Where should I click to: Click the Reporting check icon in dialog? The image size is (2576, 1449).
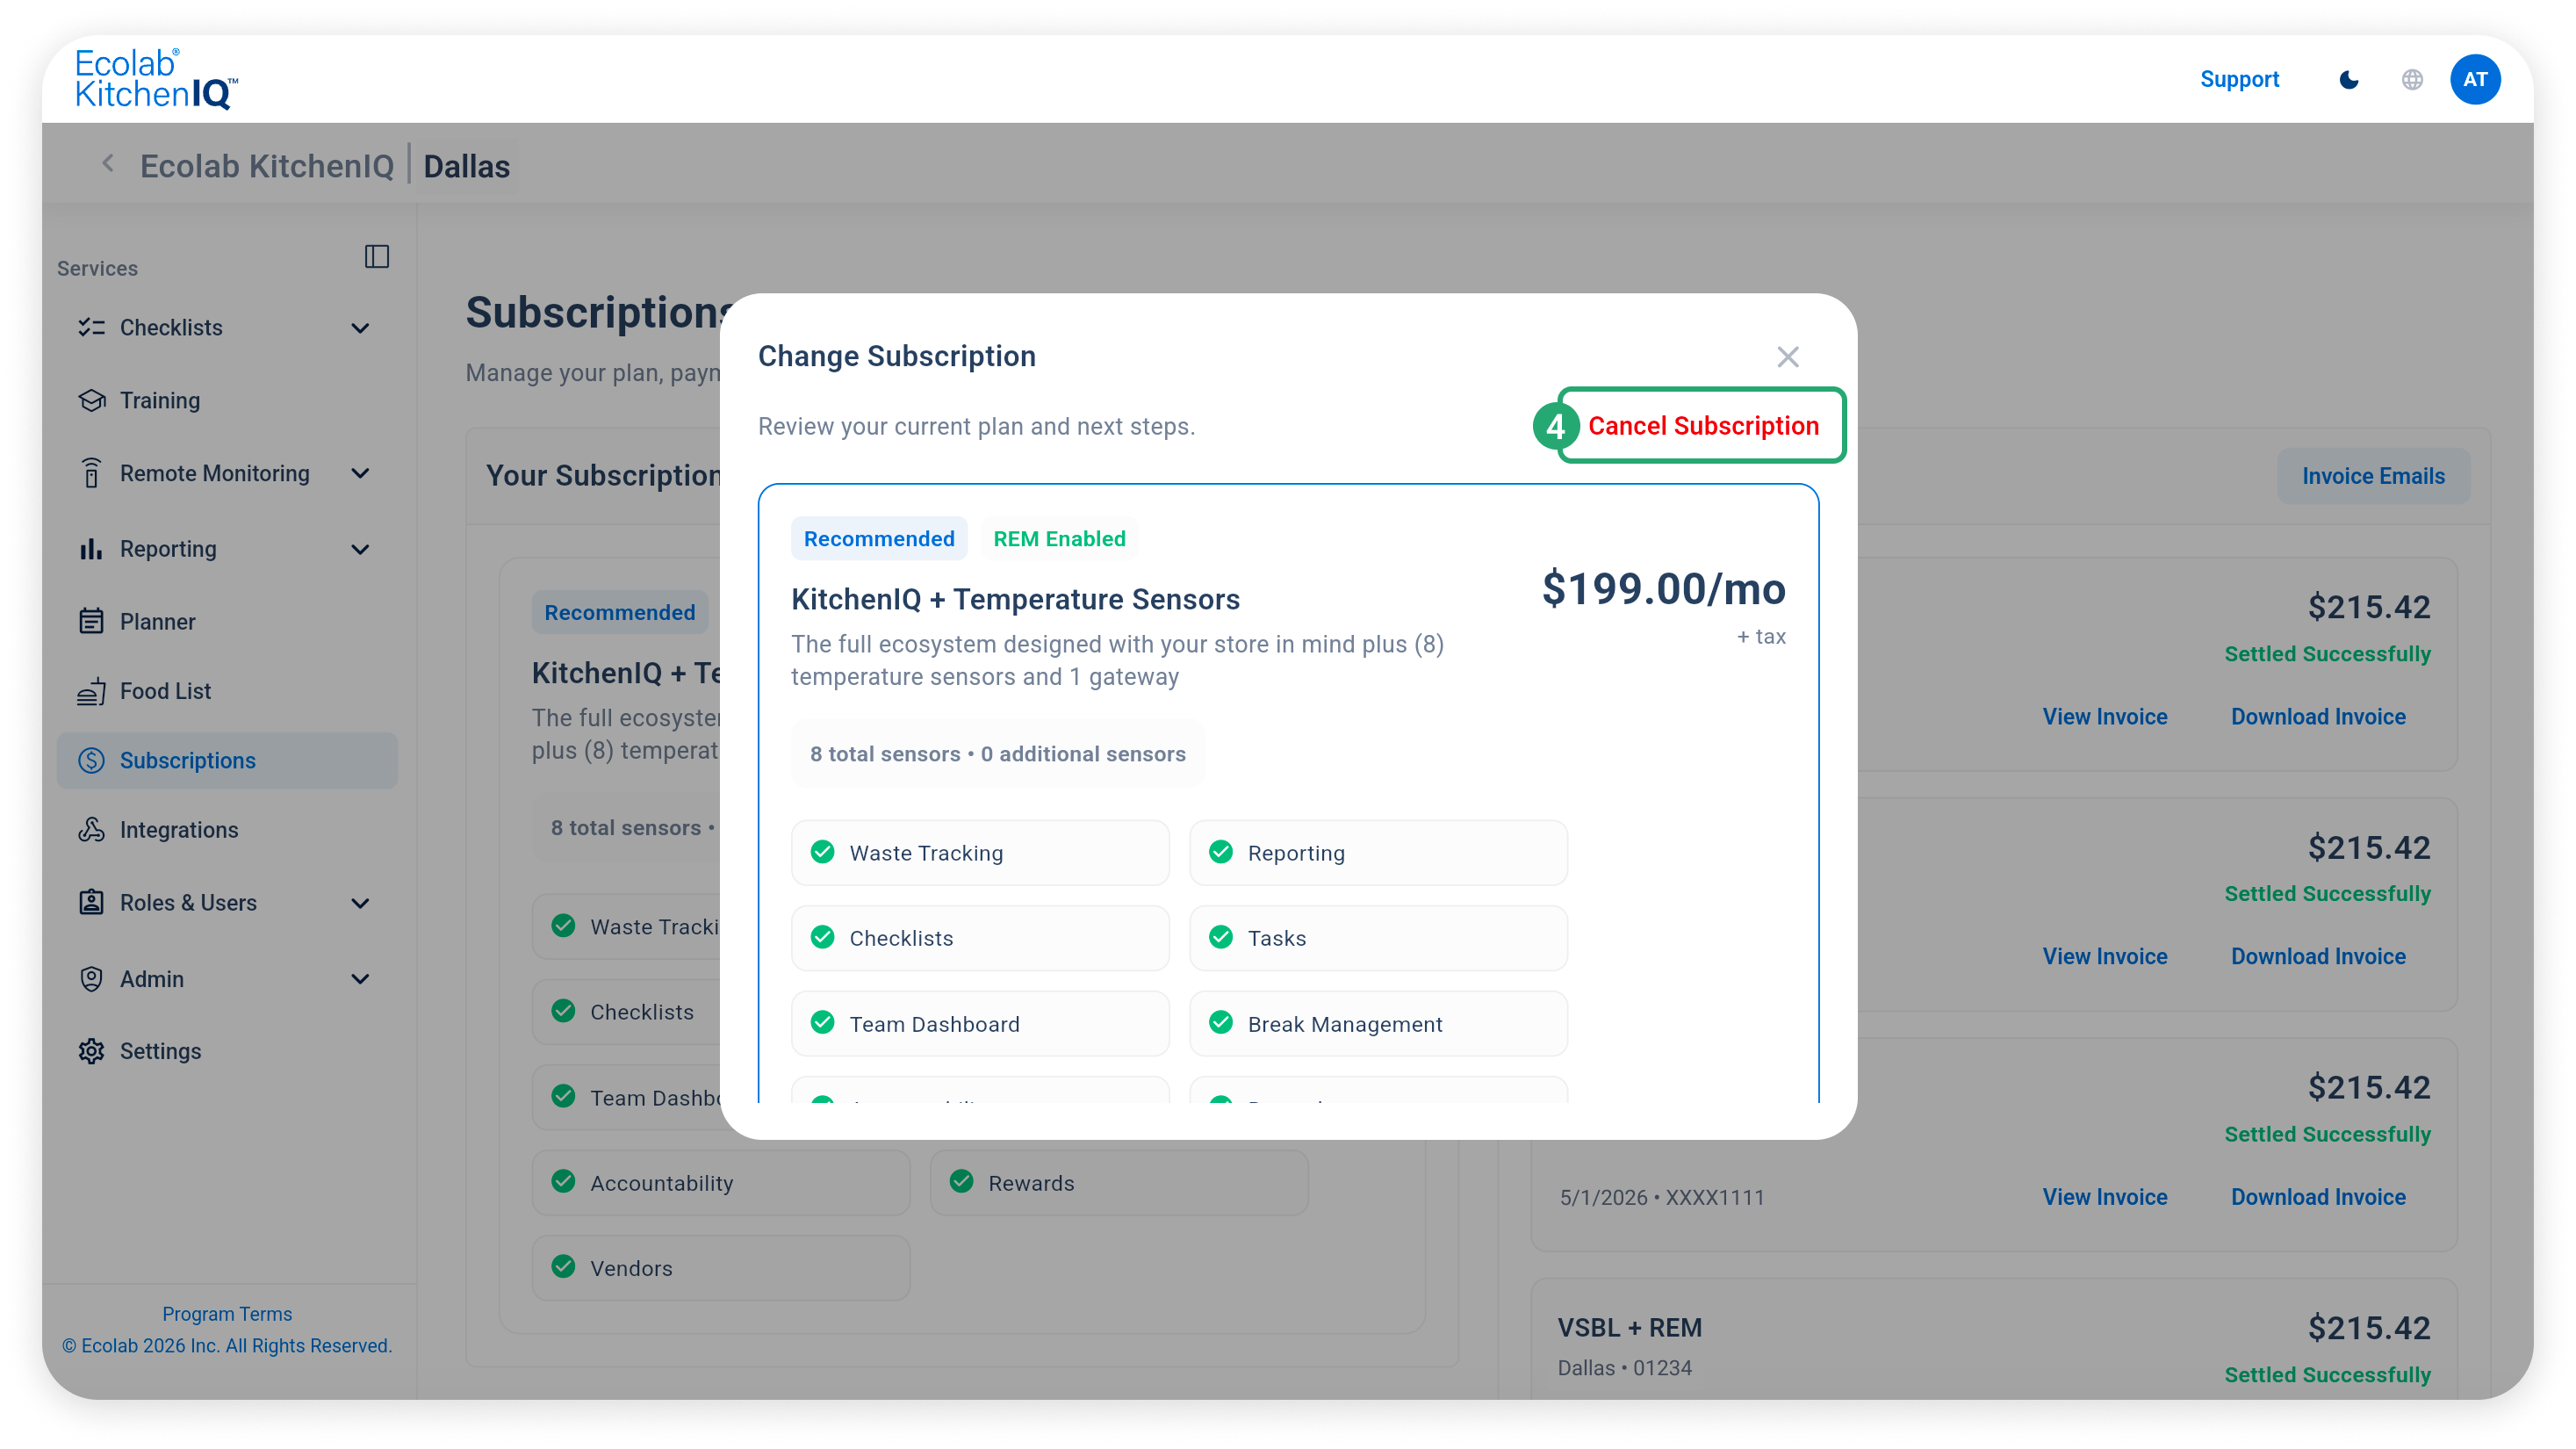(1221, 852)
